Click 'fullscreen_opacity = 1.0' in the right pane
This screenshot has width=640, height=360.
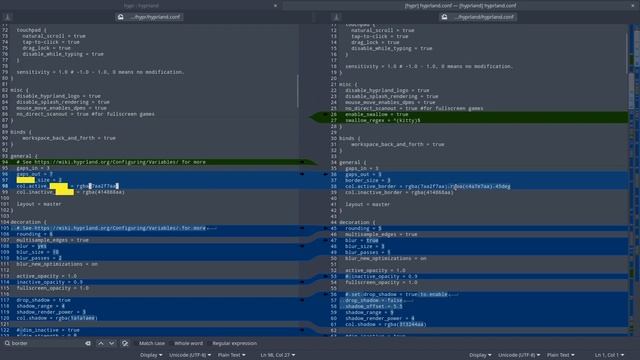click(381, 282)
